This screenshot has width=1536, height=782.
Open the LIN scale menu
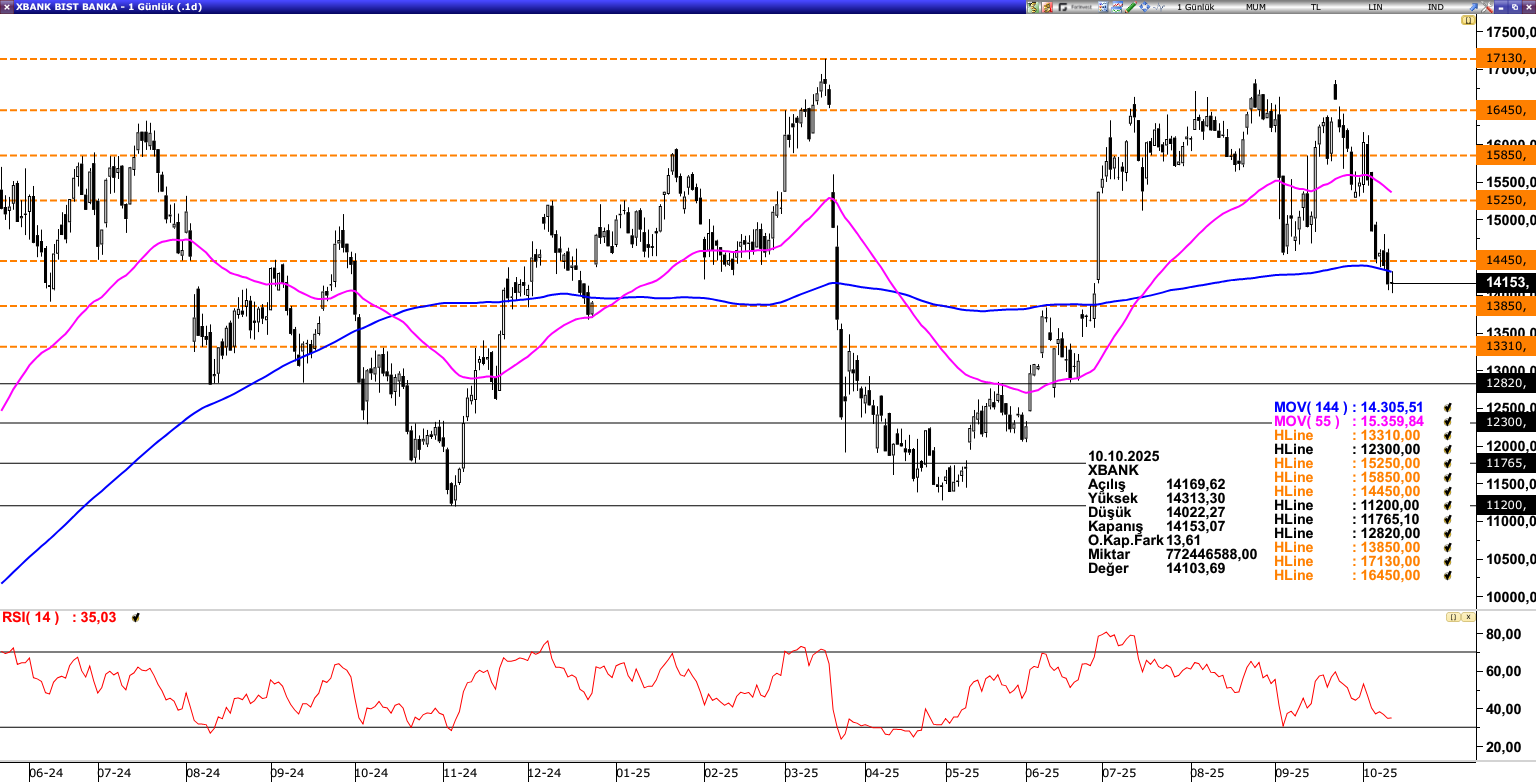pyautogui.click(x=1375, y=7)
